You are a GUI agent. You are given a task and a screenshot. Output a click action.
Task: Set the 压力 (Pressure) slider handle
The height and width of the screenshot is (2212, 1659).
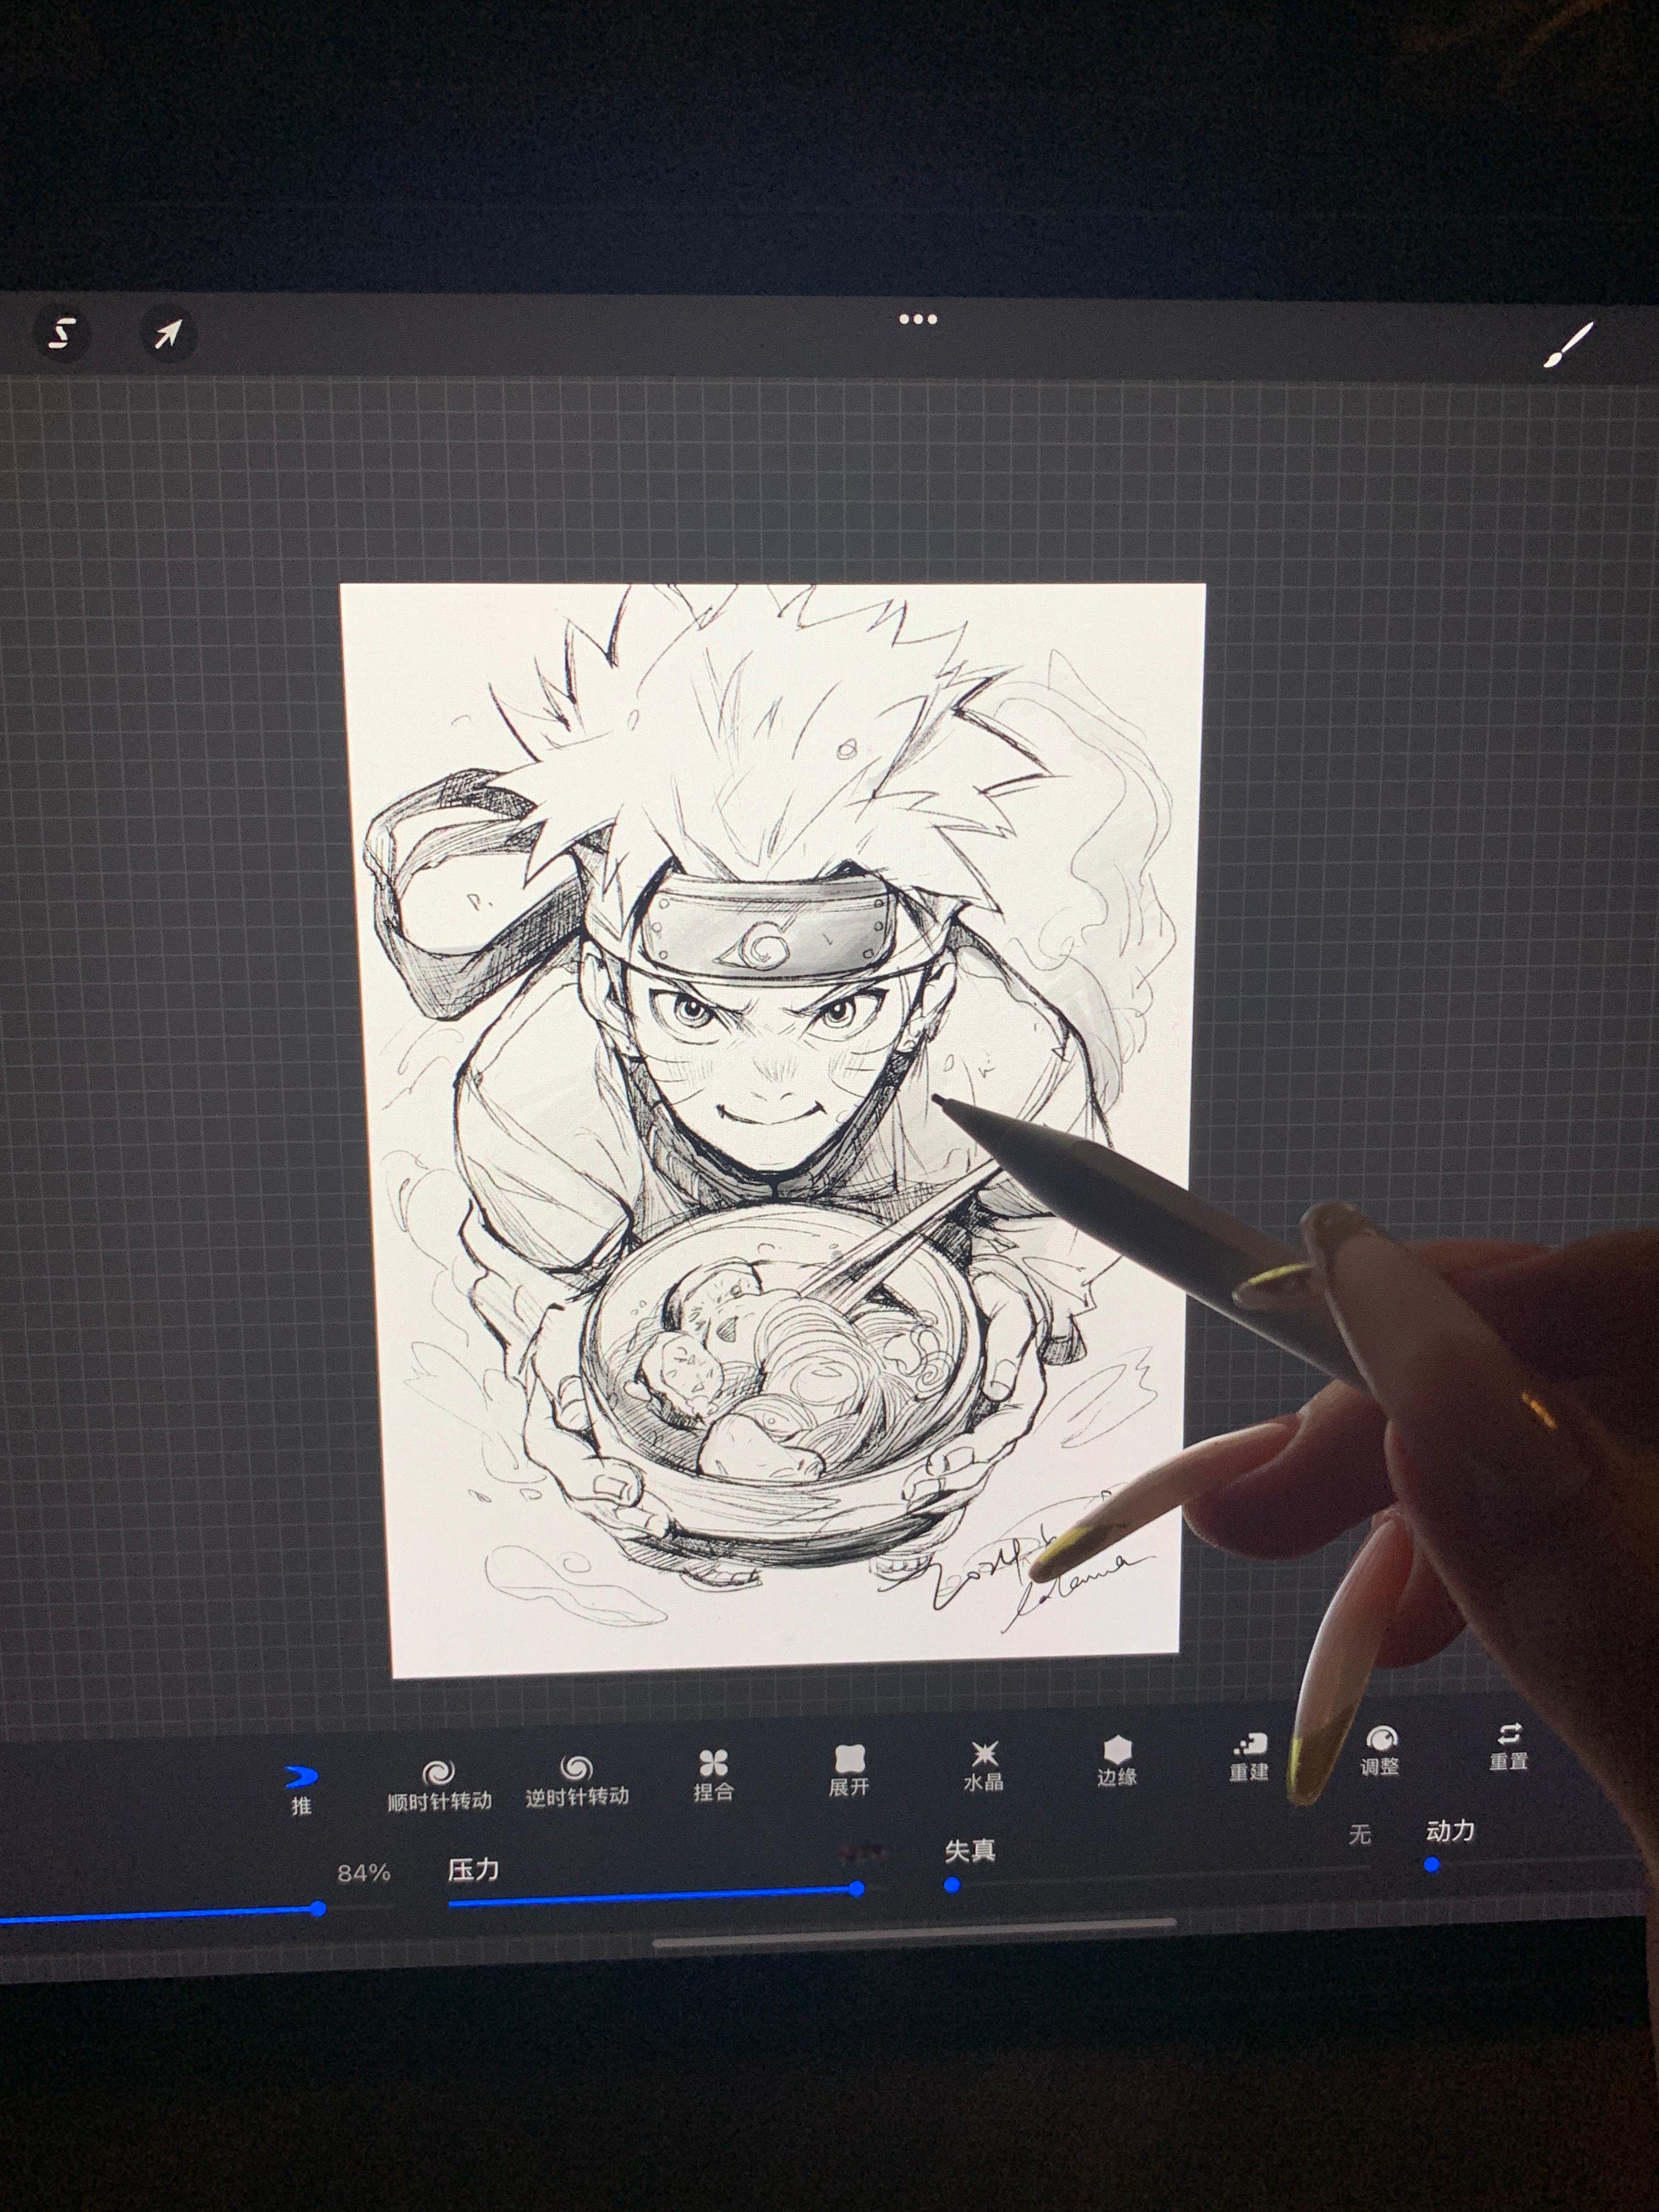857,1889
